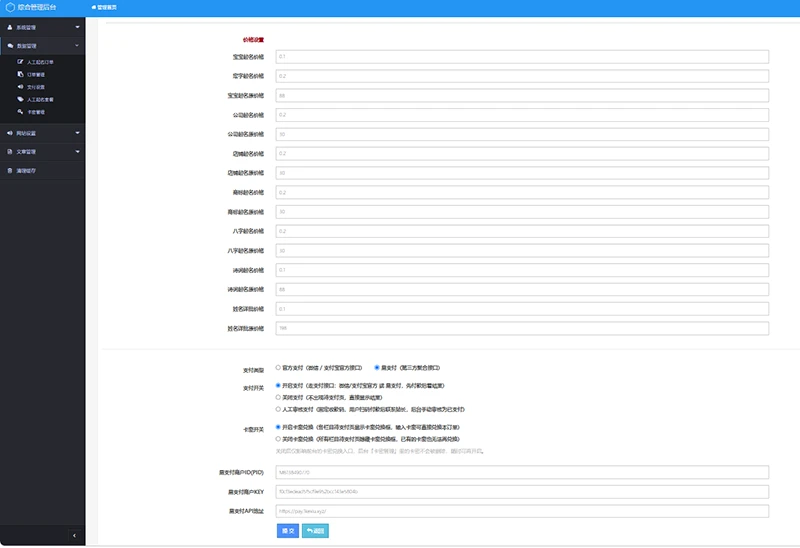This screenshot has height=548, width=800.
Task: Focus the 姓名详批原价格 input field
Action: (522, 328)
